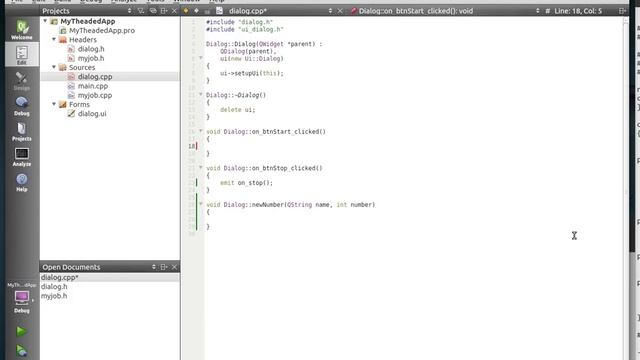
Task: Fold the on_btnStart_clicked function block
Action: click(200, 131)
